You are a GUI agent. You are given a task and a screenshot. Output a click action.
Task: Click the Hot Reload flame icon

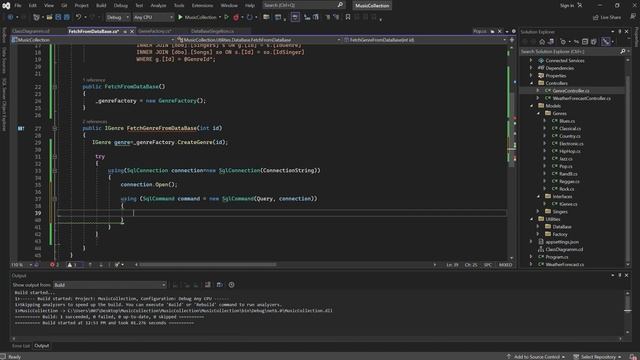(236, 17)
